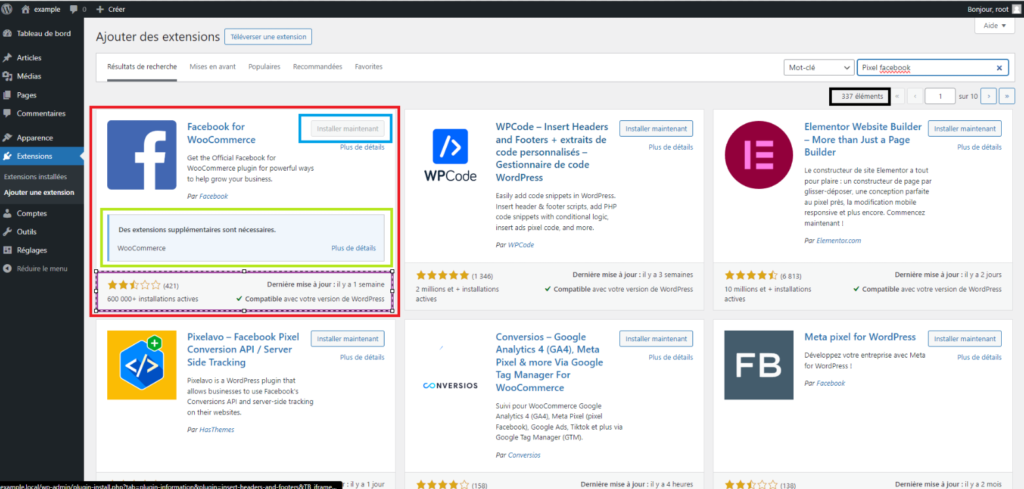The image size is (1024, 489).
Task: Go to next results page arrow
Action: 988,96
